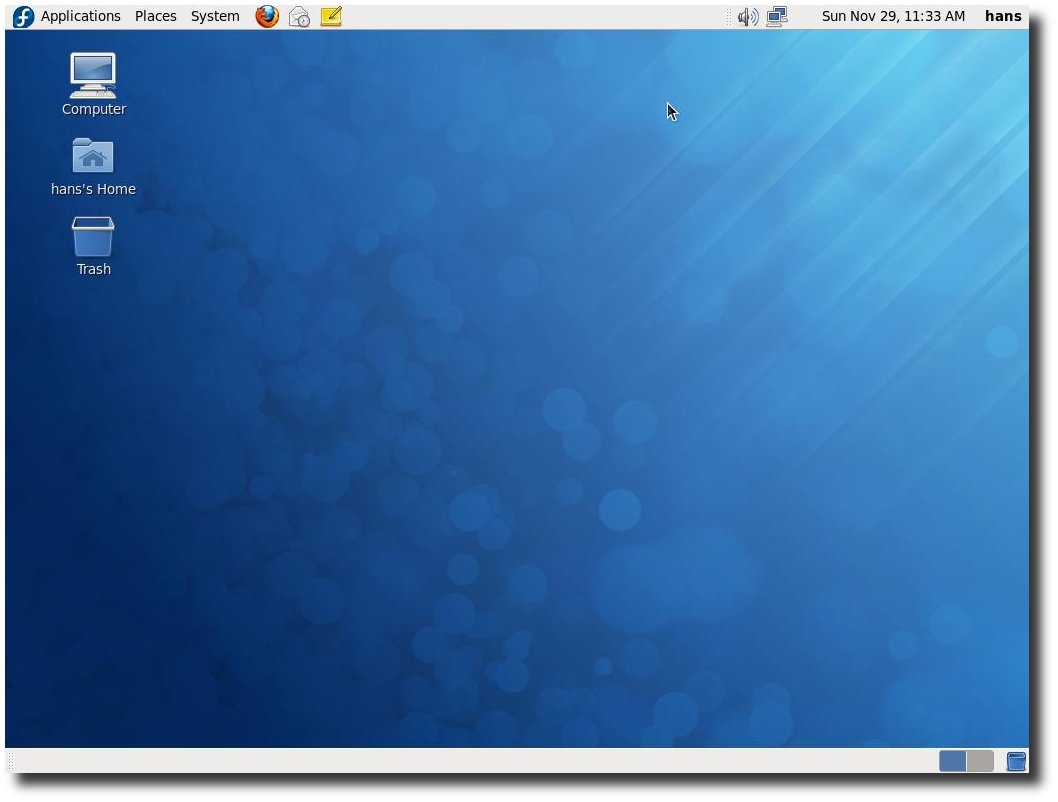Image resolution: width=1058 pixels, height=802 pixels.
Task: Click the volume speaker icon
Action: click(x=748, y=17)
